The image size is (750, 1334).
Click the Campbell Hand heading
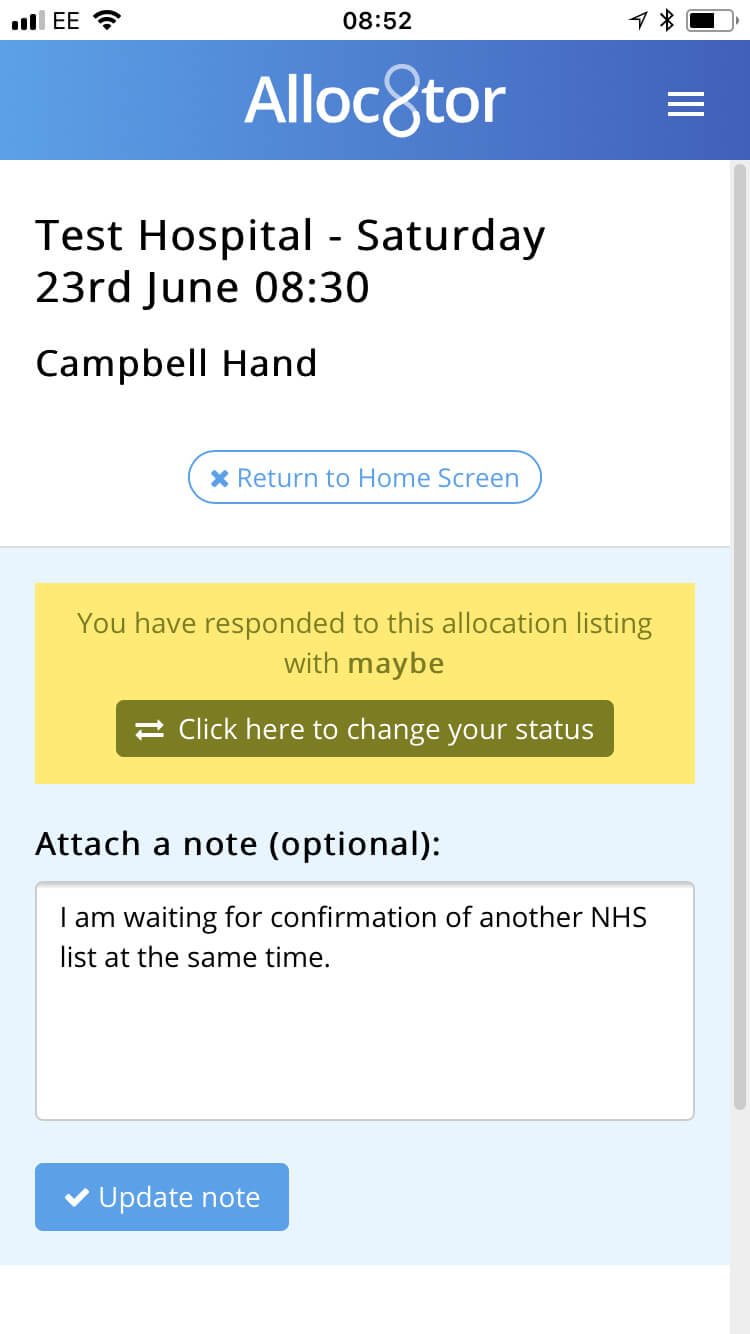[x=176, y=363]
